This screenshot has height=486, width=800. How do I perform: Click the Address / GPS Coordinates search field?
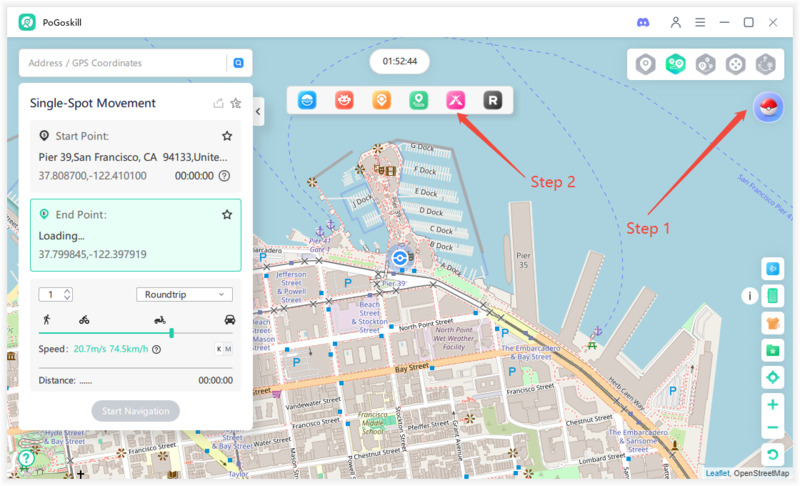click(x=125, y=63)
